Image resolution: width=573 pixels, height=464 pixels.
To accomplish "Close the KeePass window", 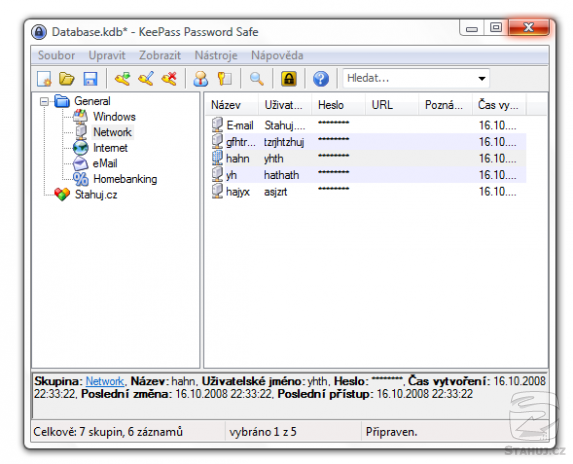I will pyautogui.click(x=528, y=27).
